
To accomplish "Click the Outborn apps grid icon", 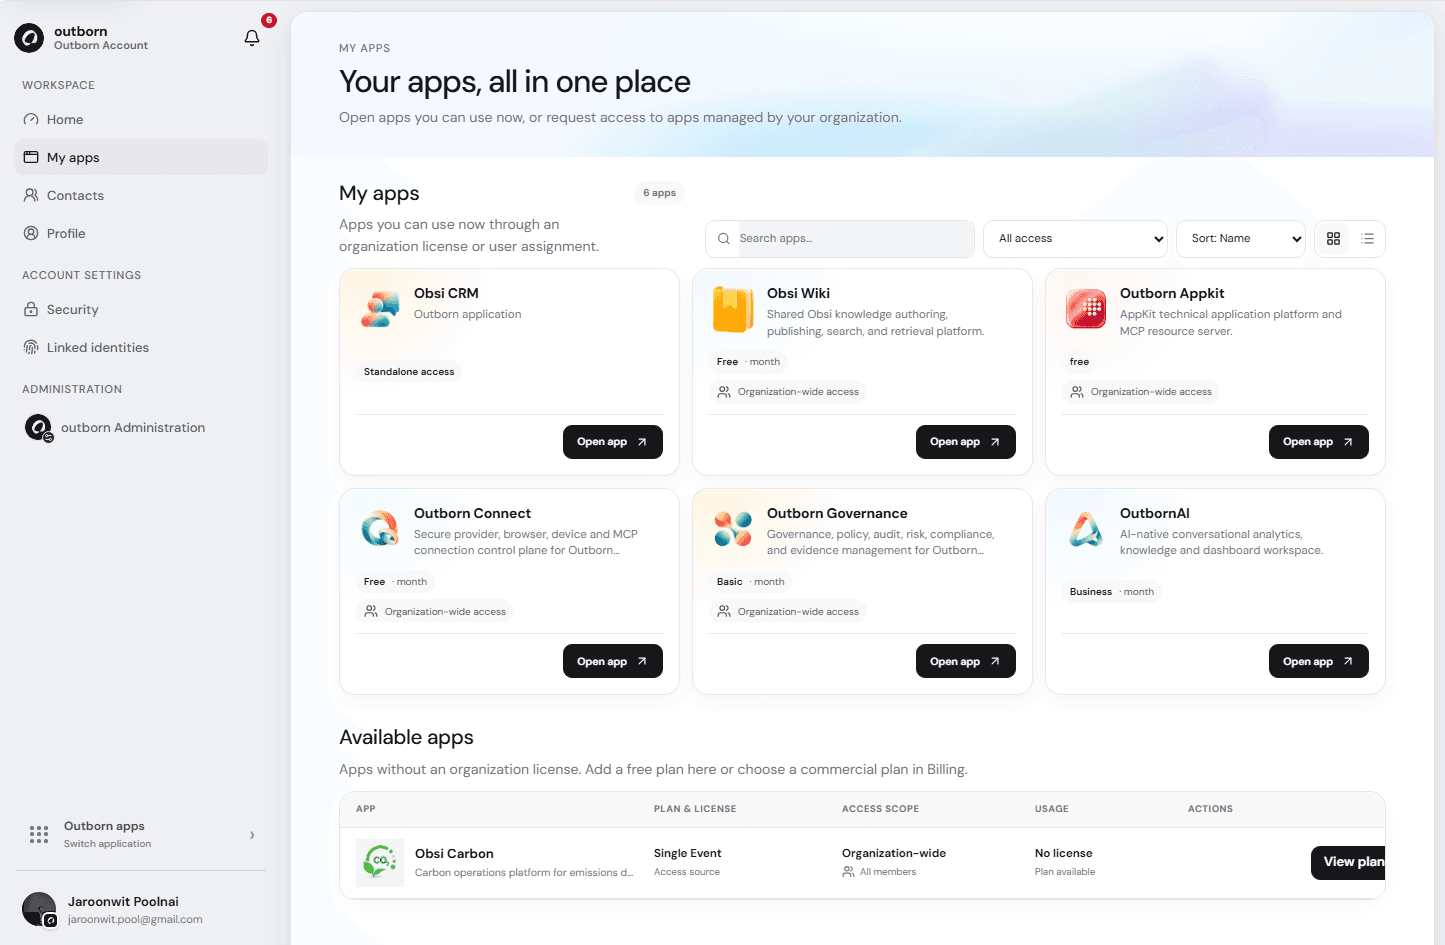I will point(39,834).
